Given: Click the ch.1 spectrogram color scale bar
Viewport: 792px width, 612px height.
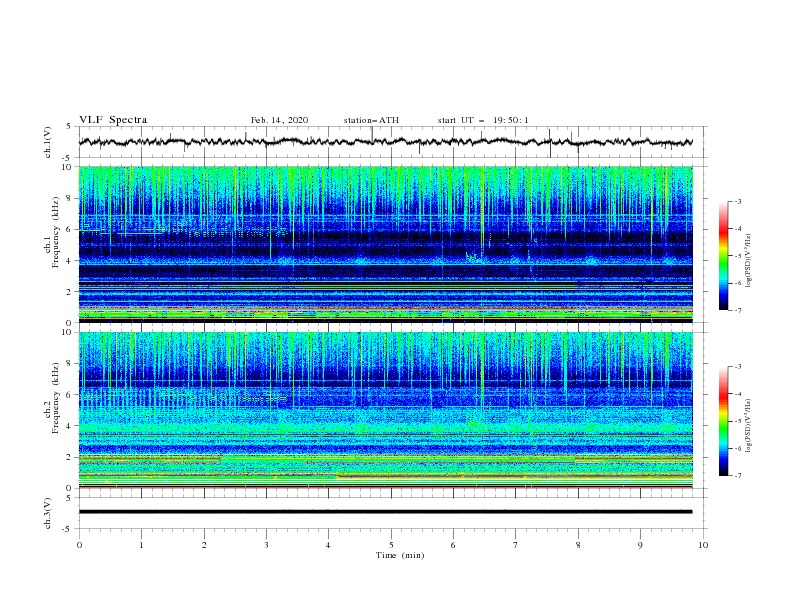Looking at the screenshot, I should [723, 256].
